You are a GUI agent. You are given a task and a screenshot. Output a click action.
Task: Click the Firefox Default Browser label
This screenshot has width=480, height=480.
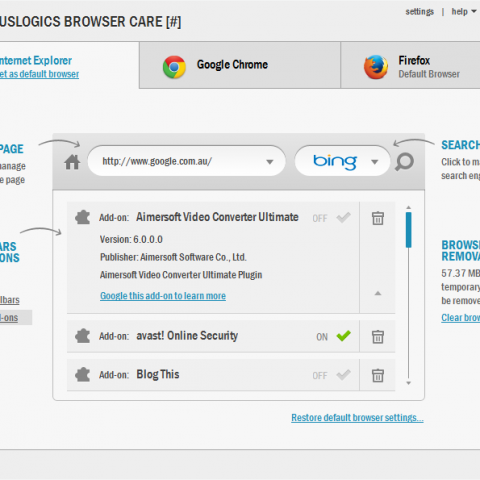(429, 74)
